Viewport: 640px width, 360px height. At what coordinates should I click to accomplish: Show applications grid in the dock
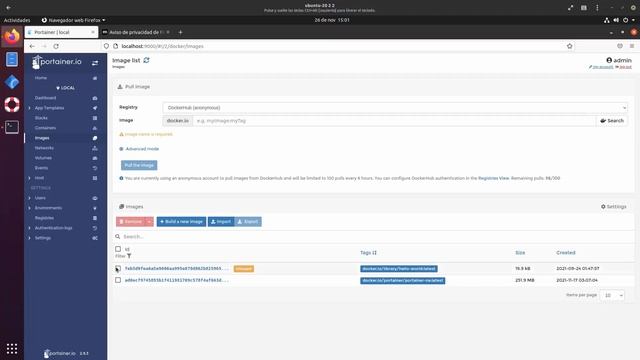(x=12, y=349)
